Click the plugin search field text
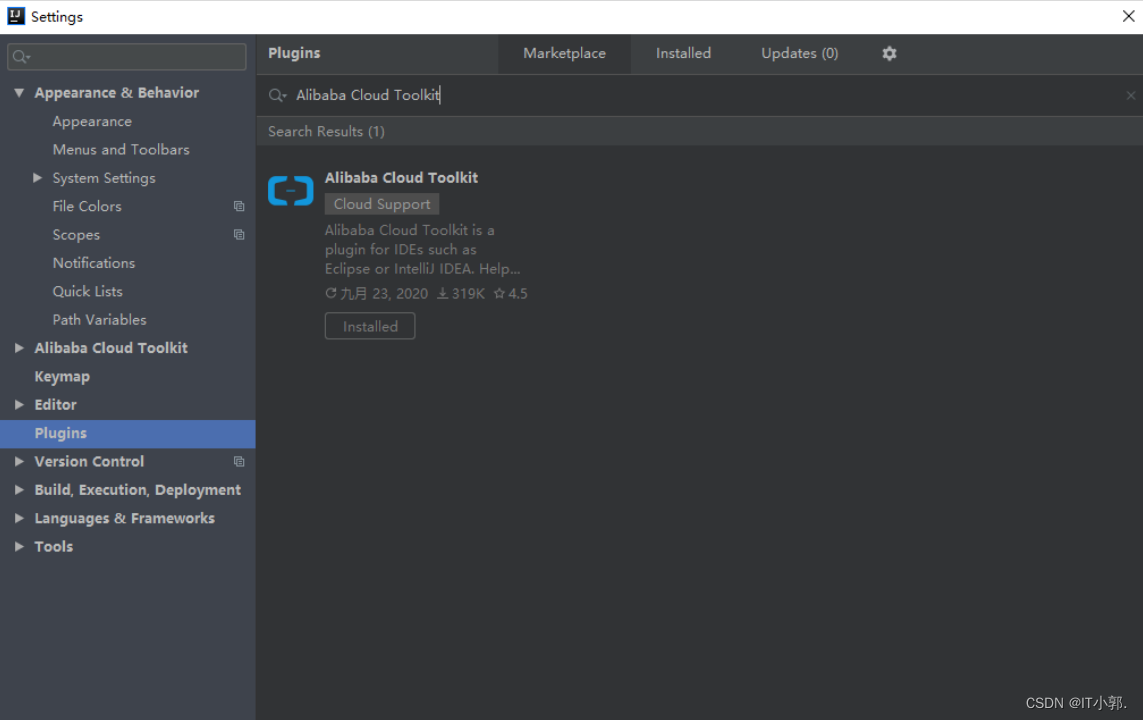Screen dimensions: 1143x720 point(367,95)
